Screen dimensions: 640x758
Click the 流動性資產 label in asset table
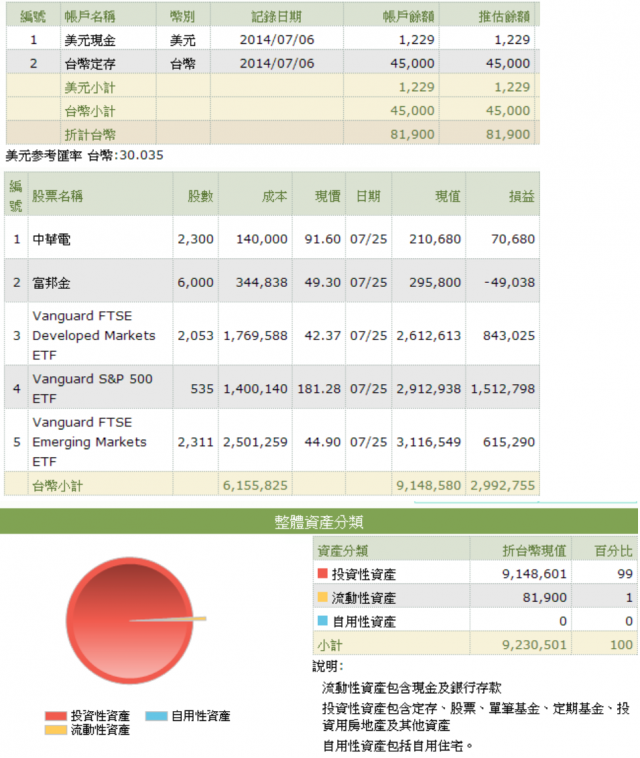pyautogui.click(x=364, y=598)
